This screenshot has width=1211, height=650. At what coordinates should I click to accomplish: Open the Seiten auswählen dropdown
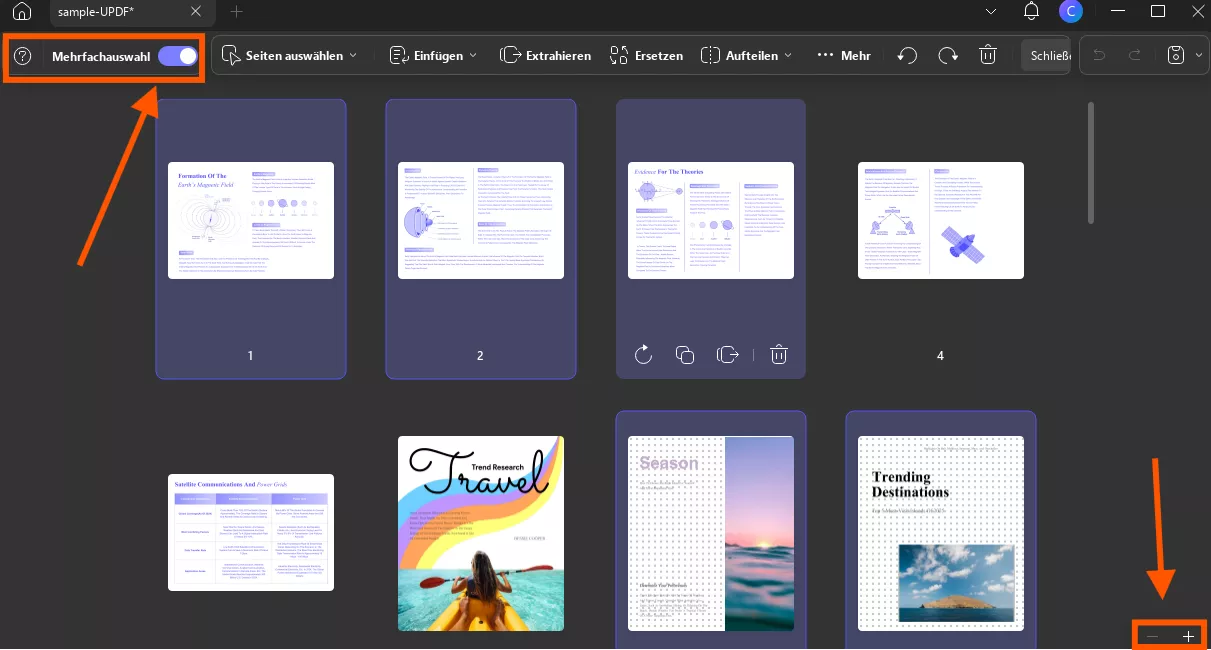click(289, 56)
